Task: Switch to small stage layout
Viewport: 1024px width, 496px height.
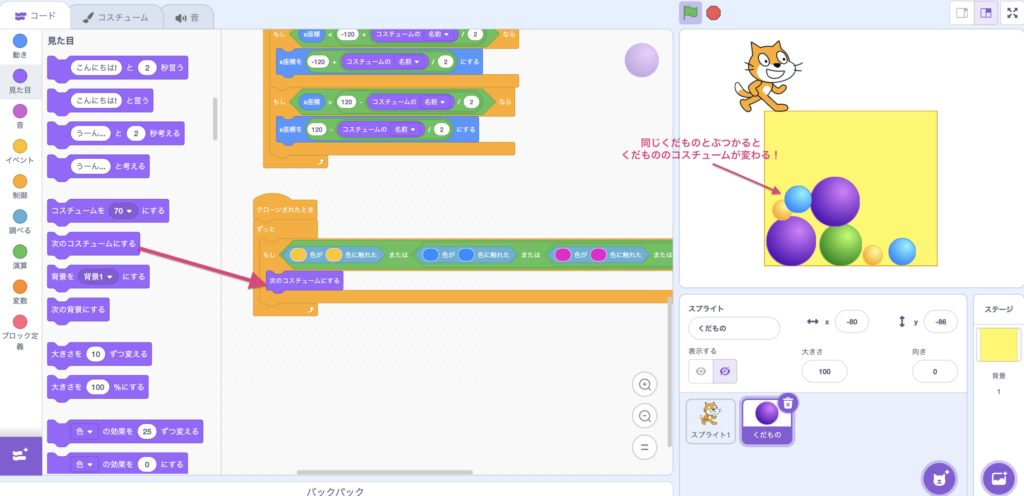Action: tap(961, 12)
